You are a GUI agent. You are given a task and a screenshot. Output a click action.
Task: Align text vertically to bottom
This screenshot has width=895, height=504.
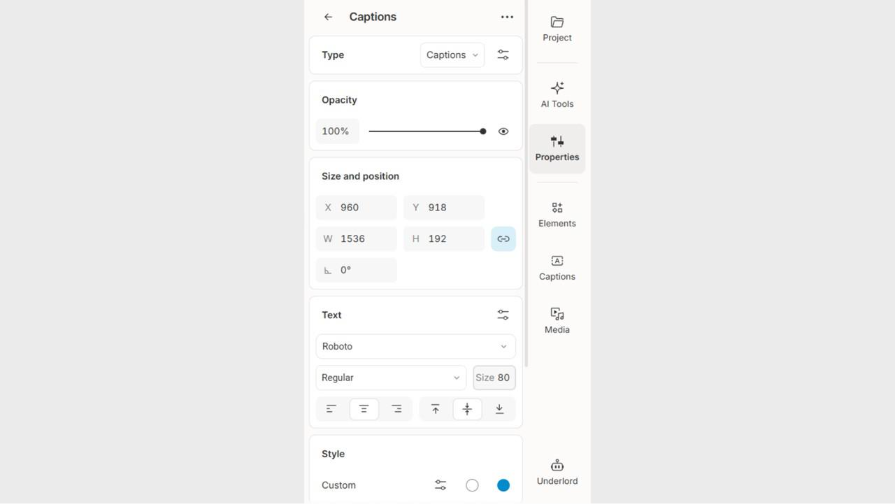(499, 409)
